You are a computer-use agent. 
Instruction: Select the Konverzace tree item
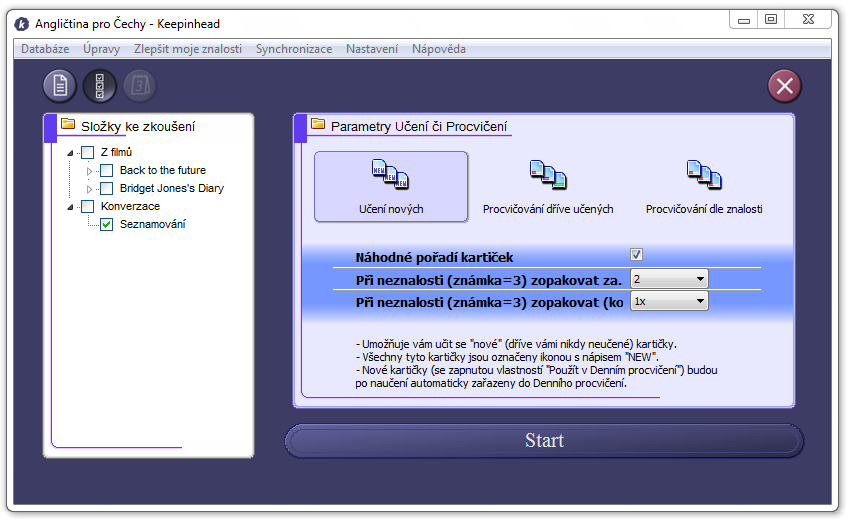click(x=130, y=206)
